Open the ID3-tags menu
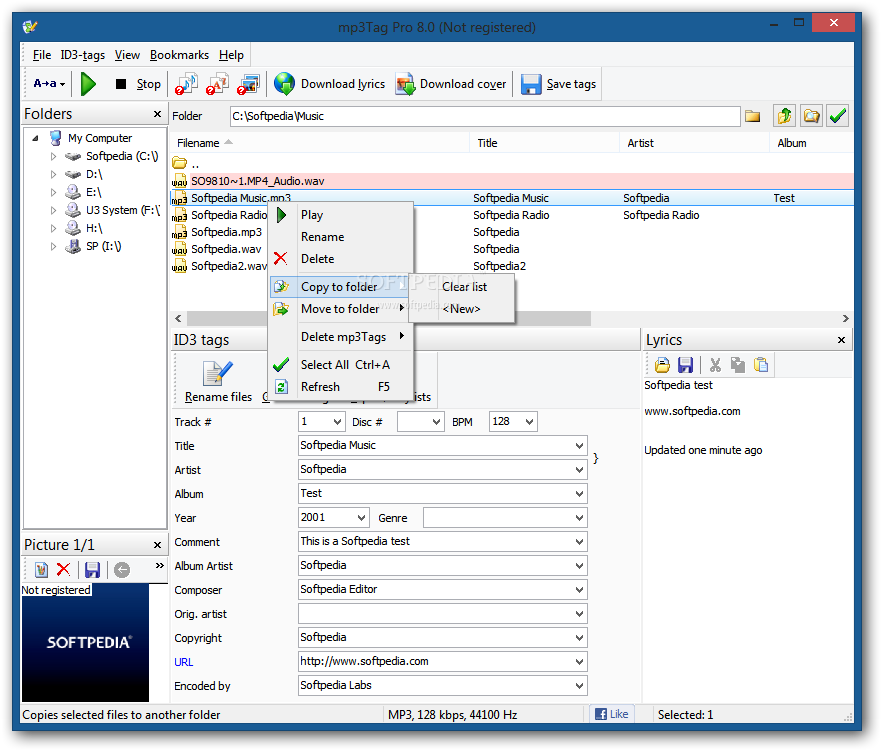The image size is (882, 751). click(83, 55)
